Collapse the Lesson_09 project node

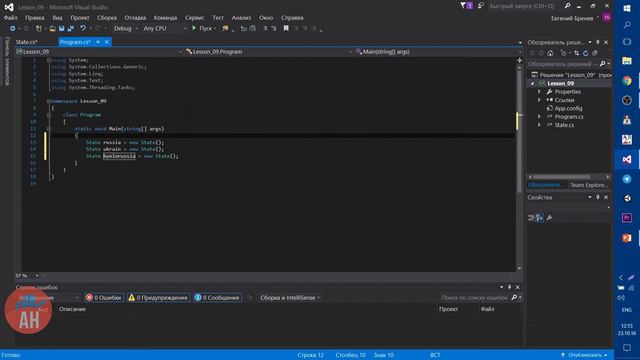coord(532,83)
